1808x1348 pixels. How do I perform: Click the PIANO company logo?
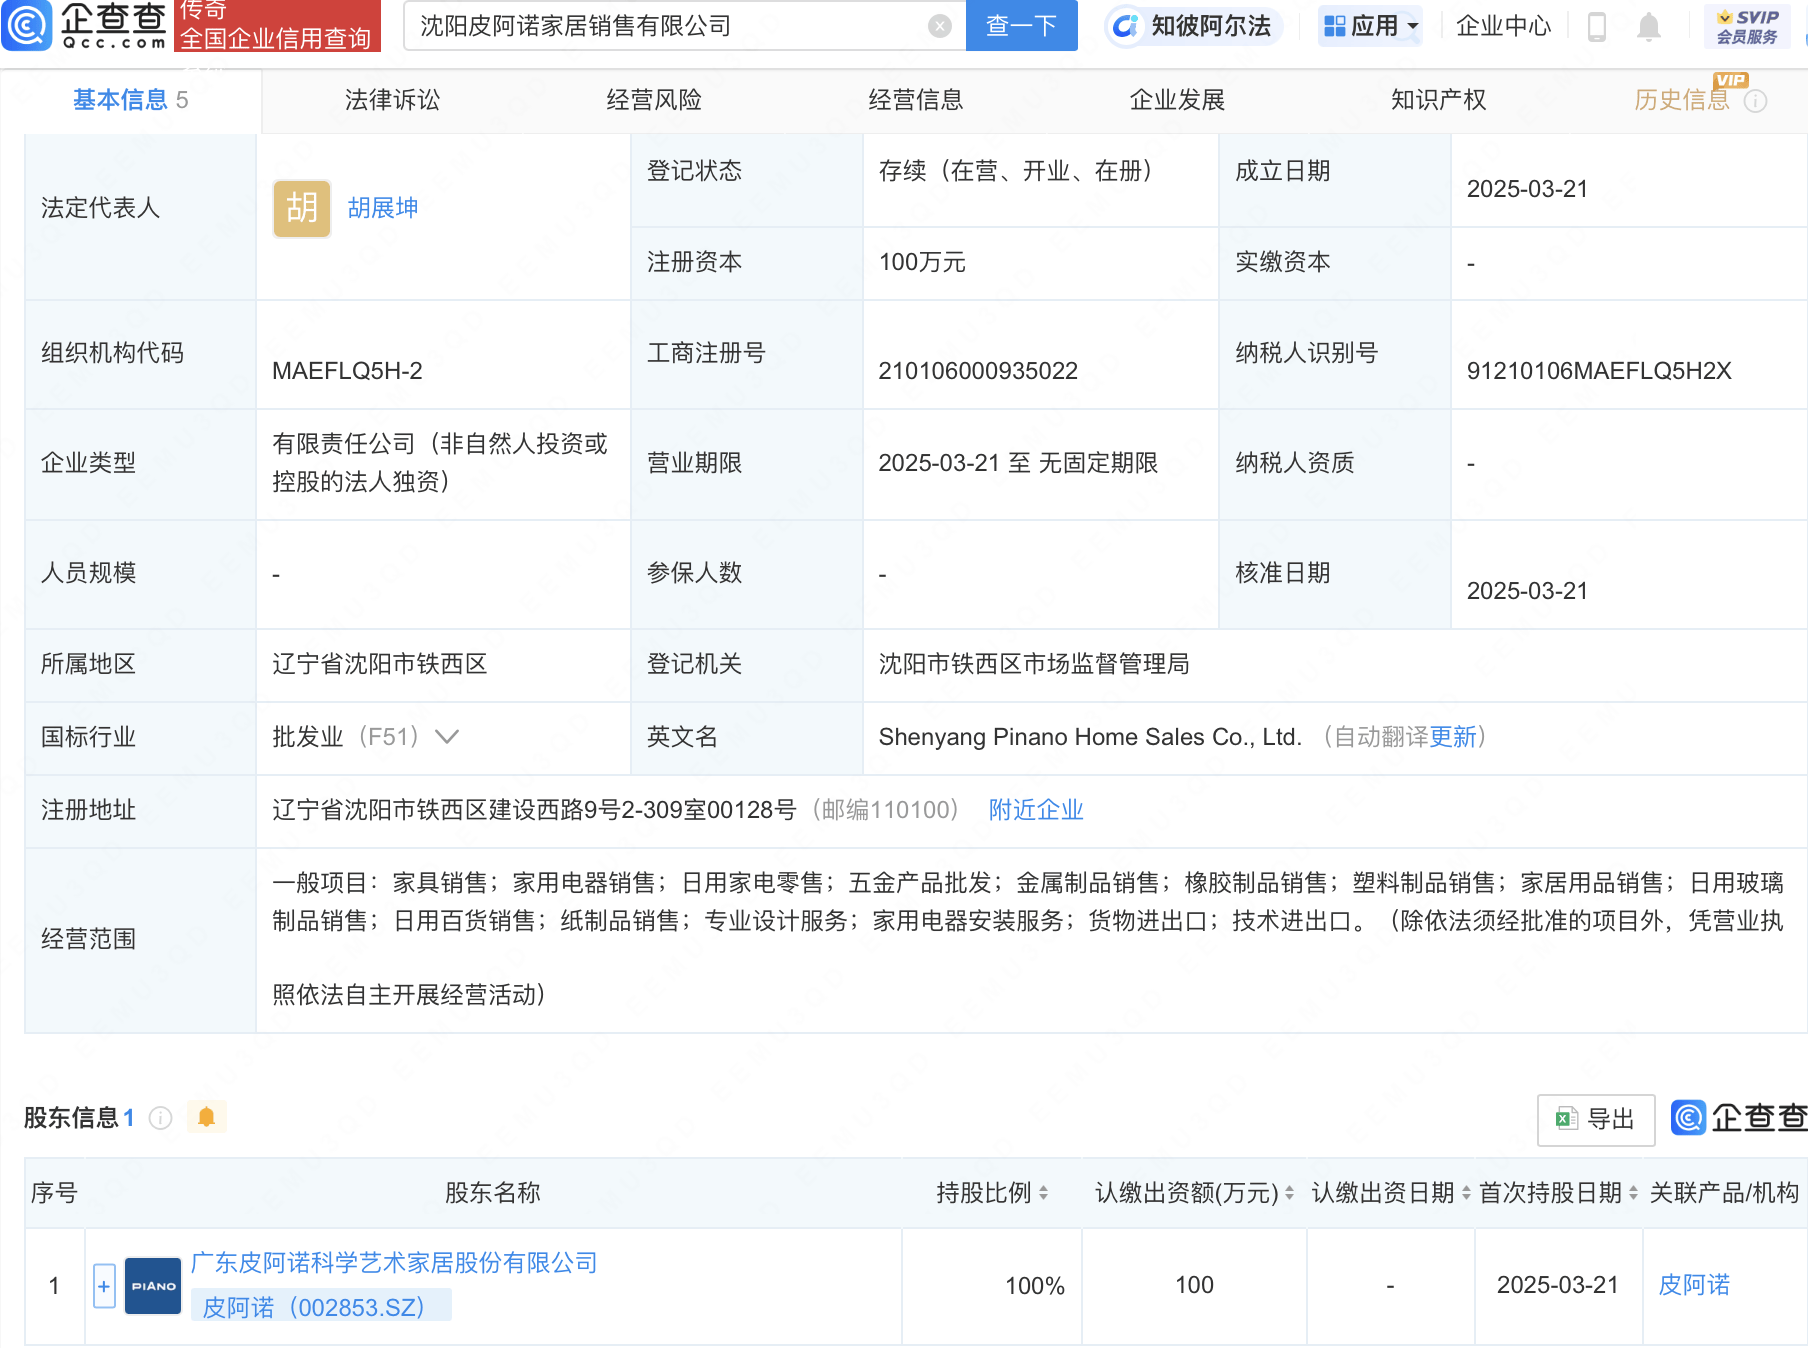click(153, 1286)
